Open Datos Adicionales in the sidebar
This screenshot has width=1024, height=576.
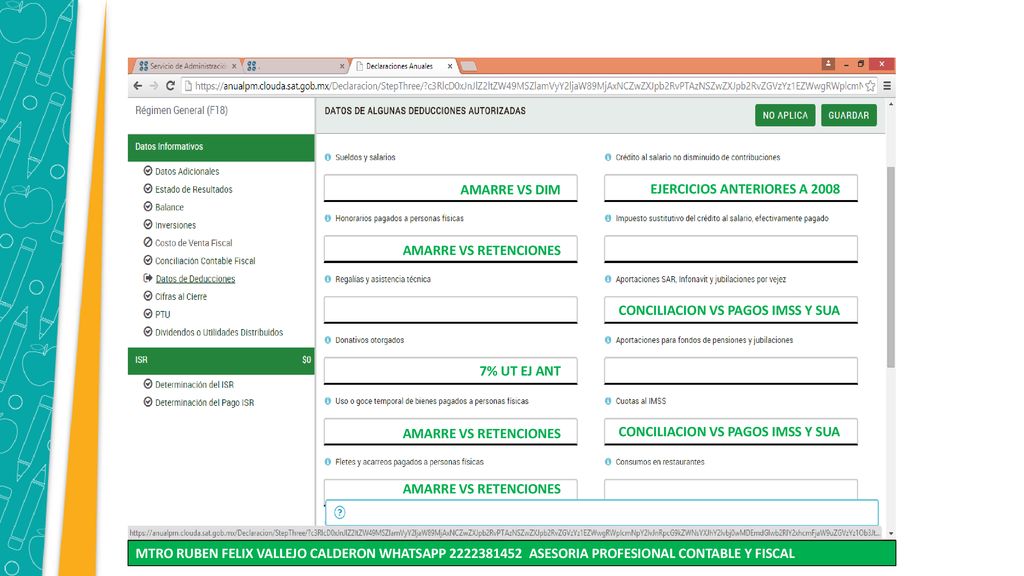pyautogui.click(x=187, y=171)
